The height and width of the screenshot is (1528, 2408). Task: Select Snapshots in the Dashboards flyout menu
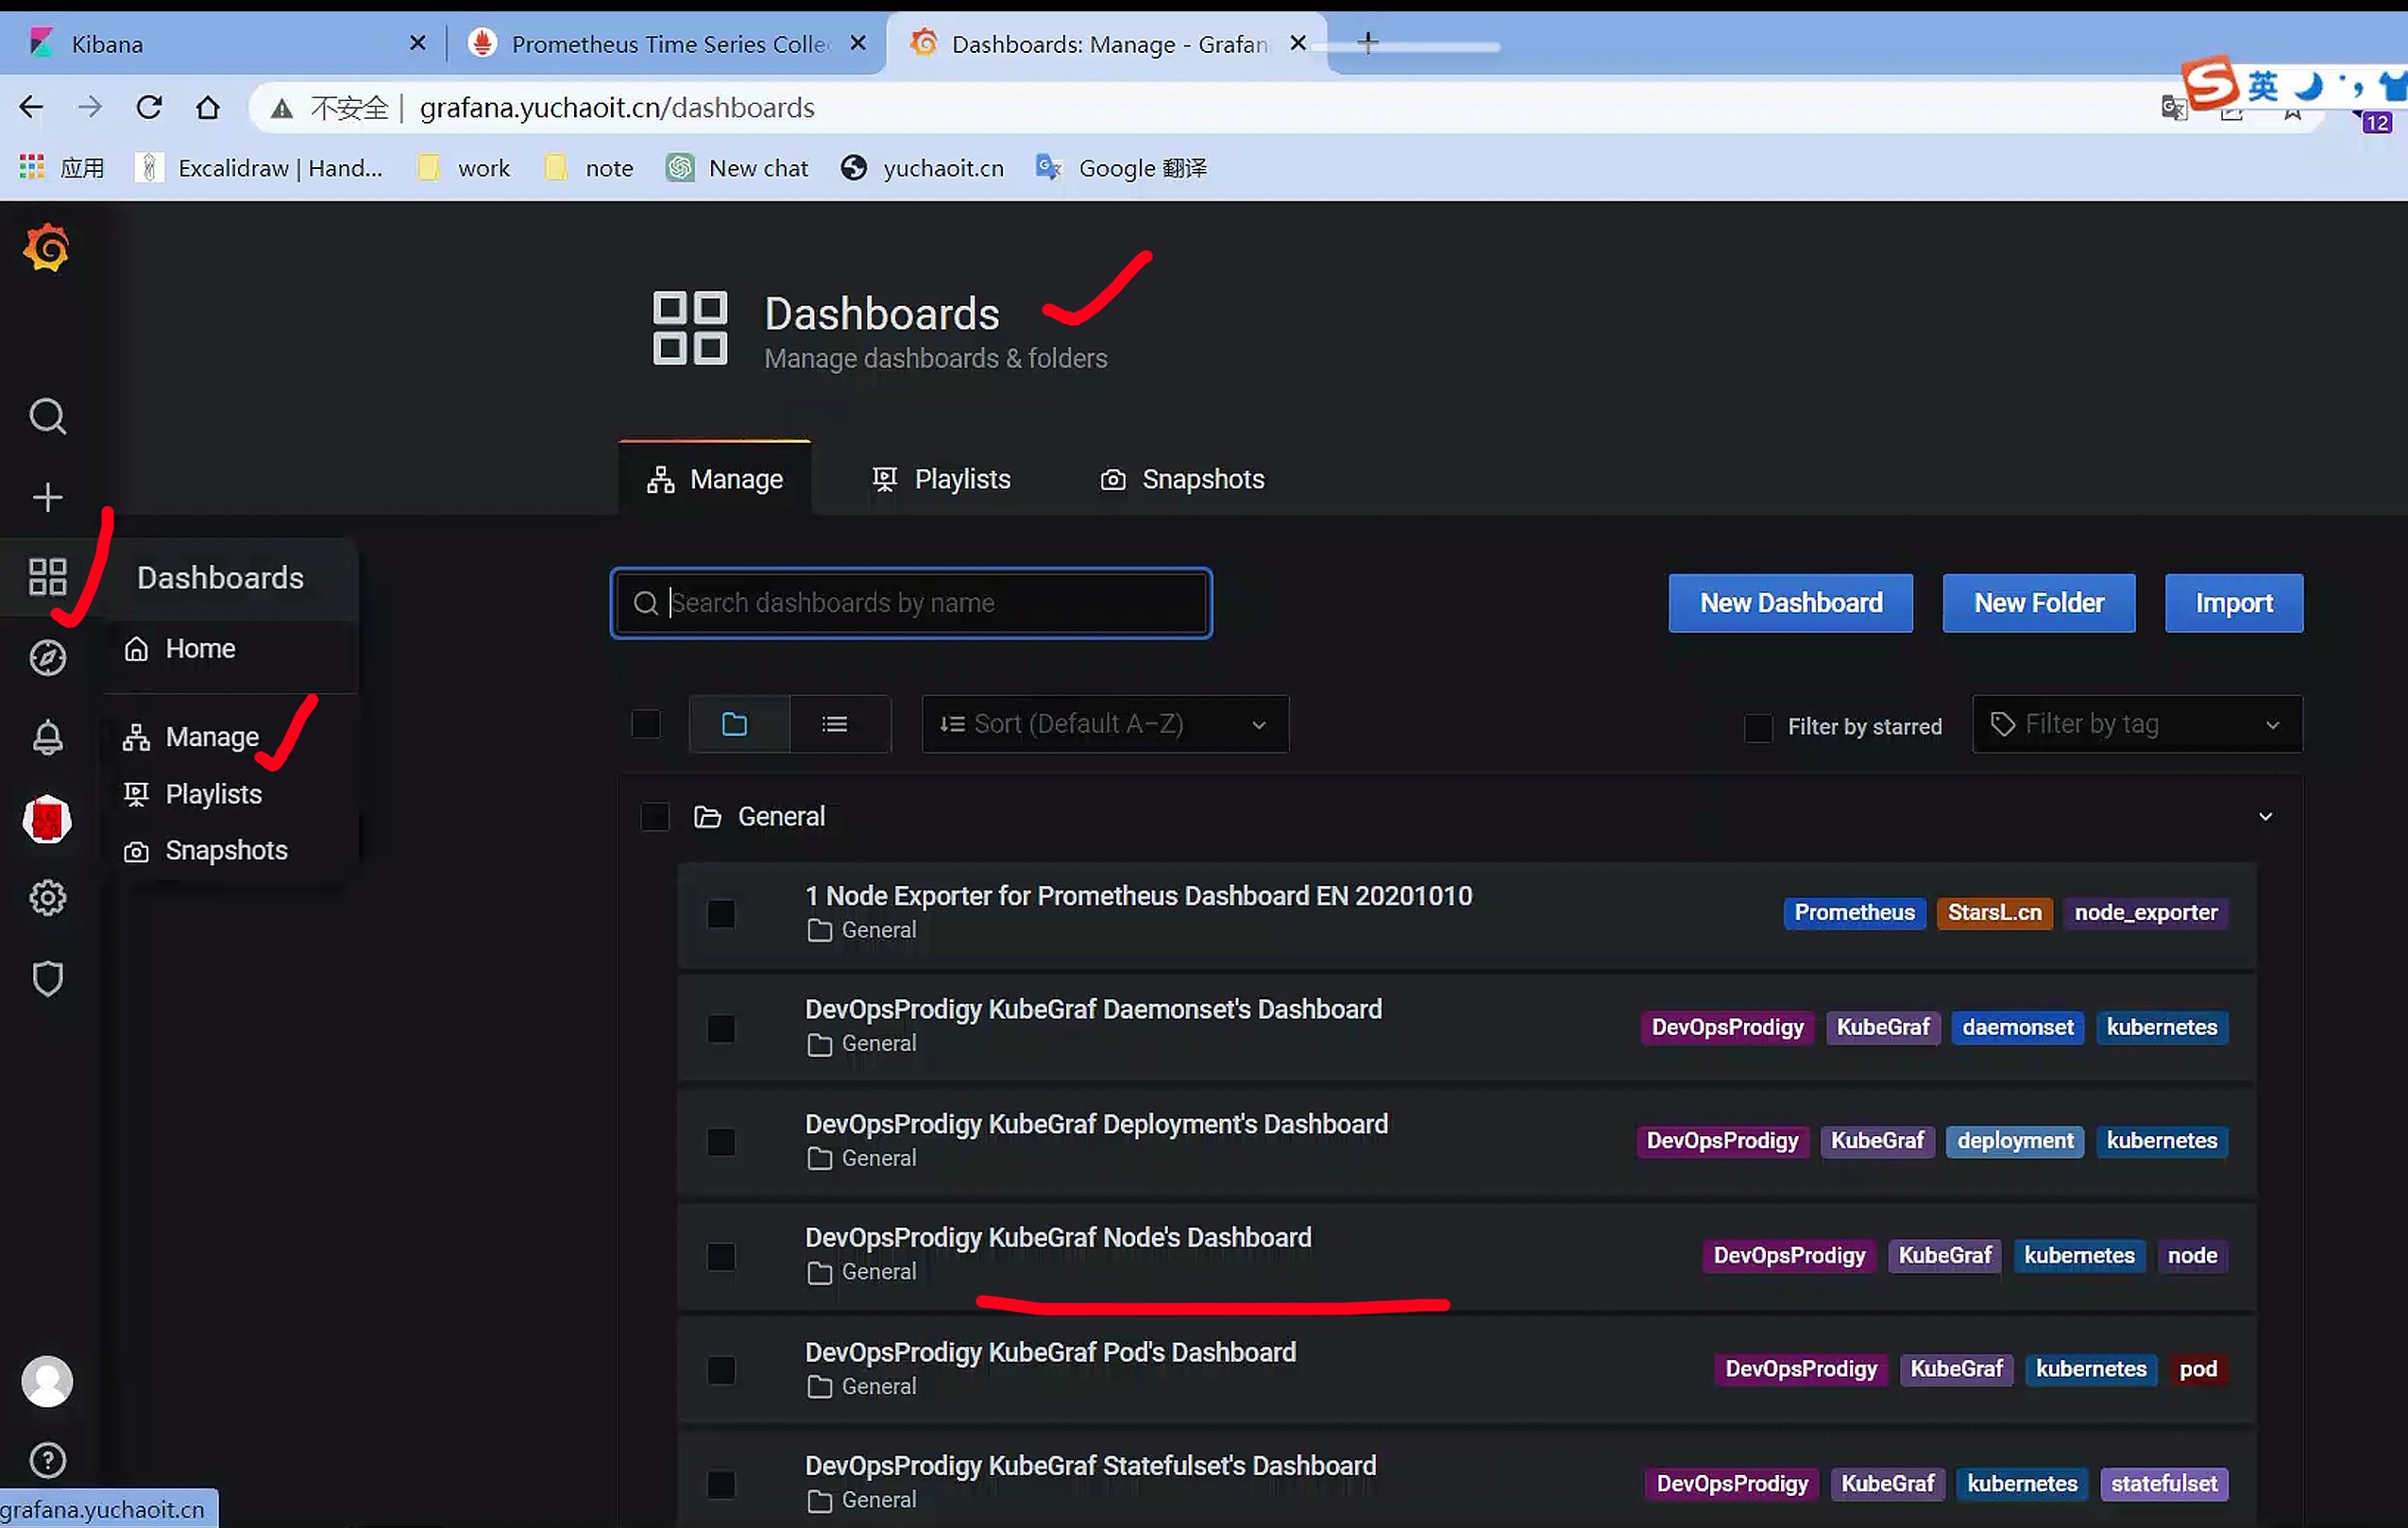(226, 850)
